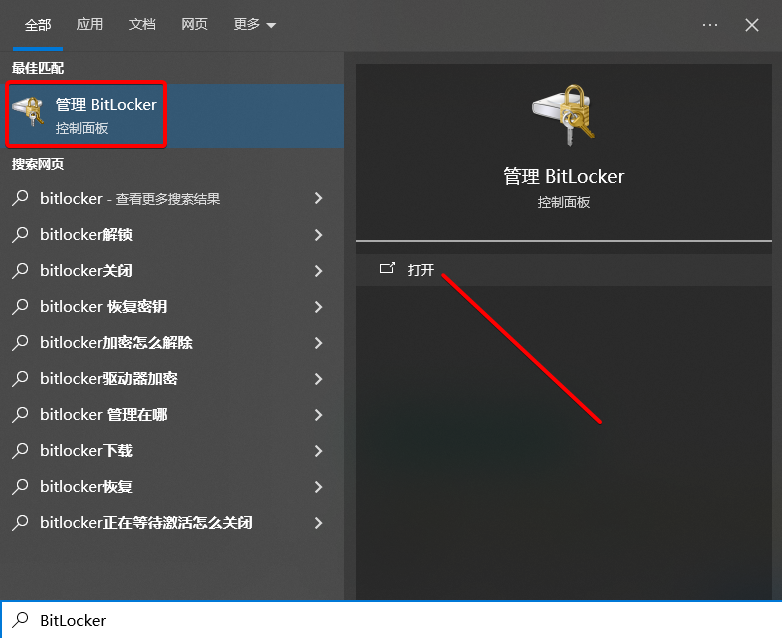Click search icon next to bitlocker正在等待激活怎么关闭

click(20, 522)
